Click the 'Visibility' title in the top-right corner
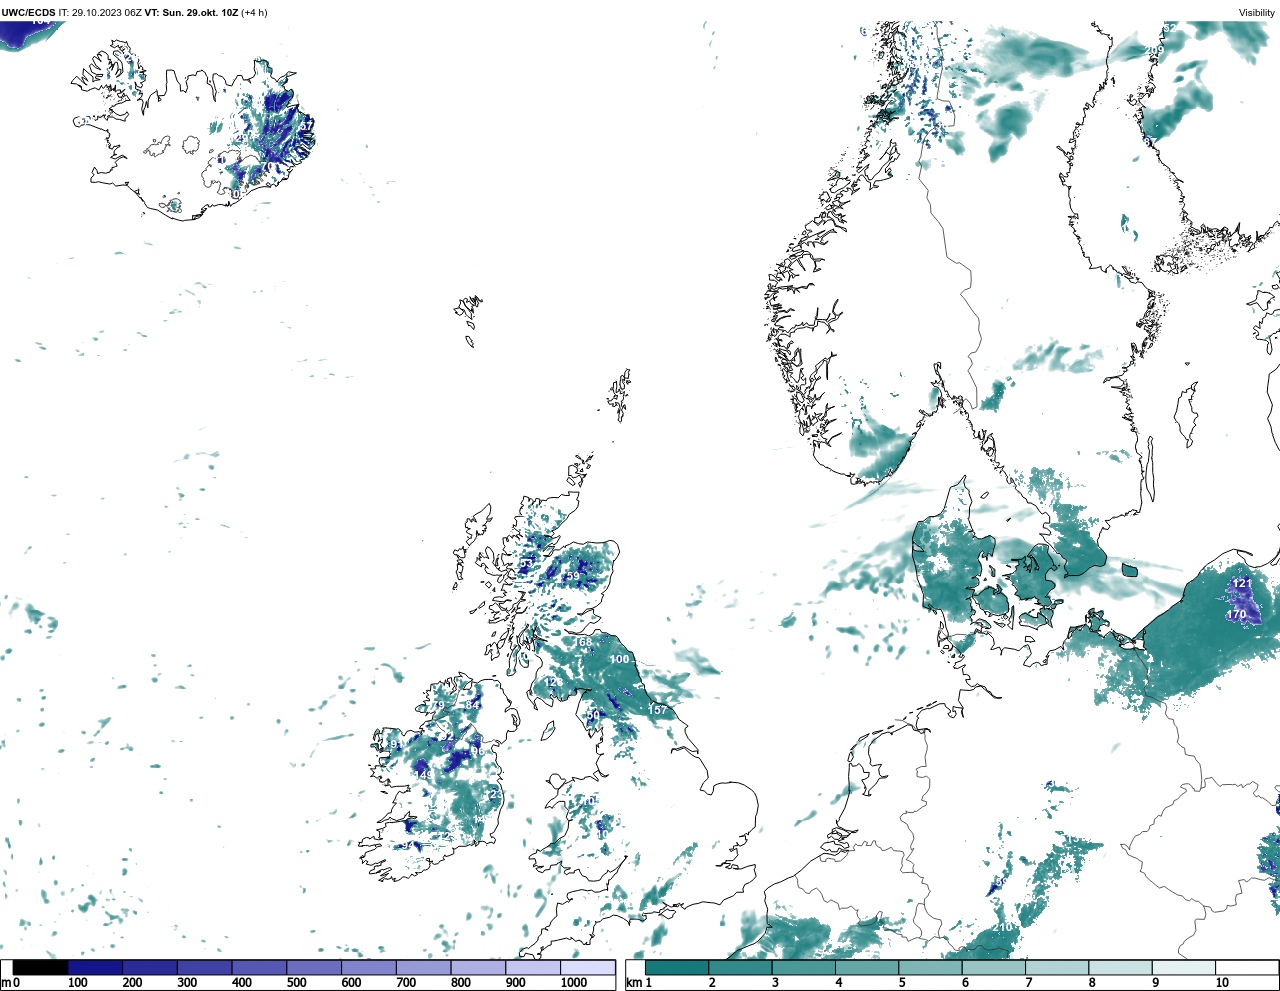This screenshot has height=991, width=1280. 1257,13
